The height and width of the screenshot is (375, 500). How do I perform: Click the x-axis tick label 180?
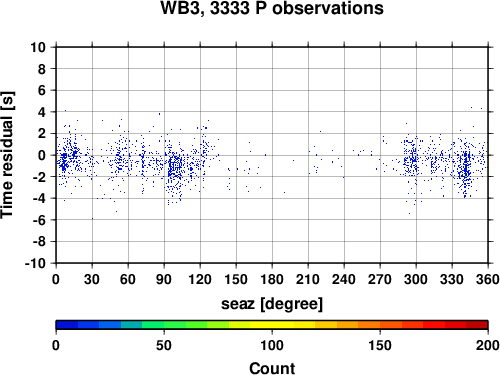(x=272, y=279)
